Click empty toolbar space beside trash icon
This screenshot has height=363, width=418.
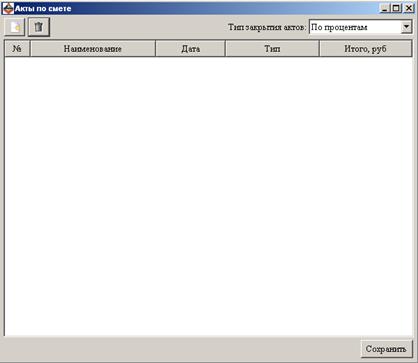tap(138, 27)
